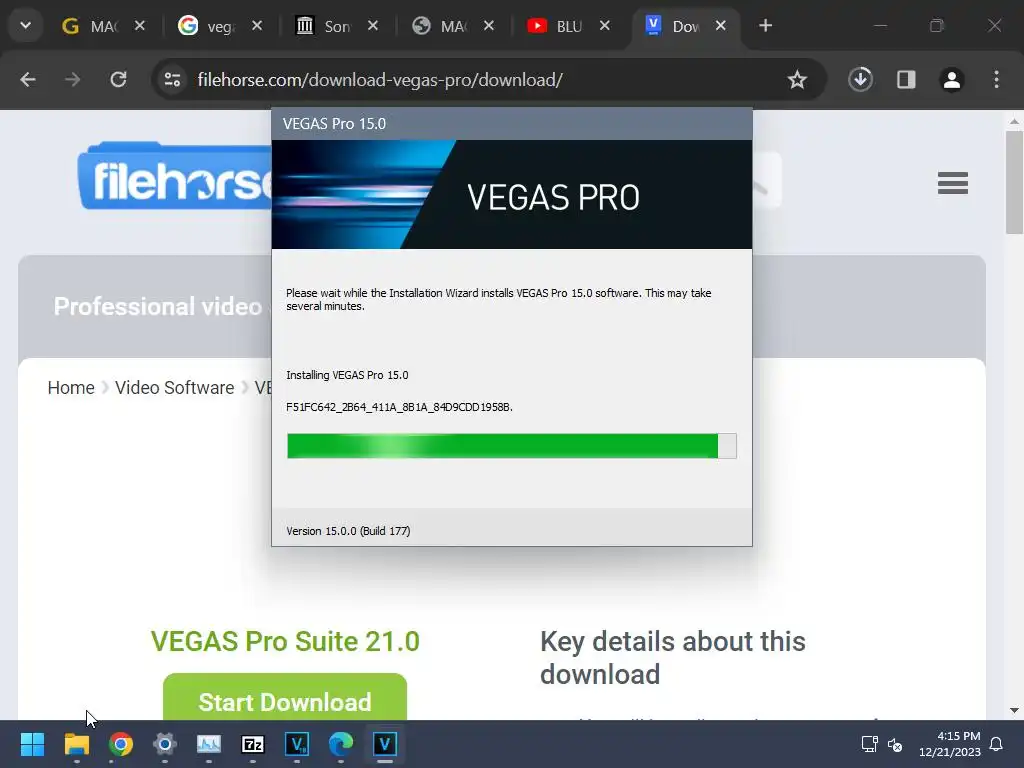Open the Windows Start menu
The width and height of the screenshot is (1024, 768).
click(x=32, y=744)
